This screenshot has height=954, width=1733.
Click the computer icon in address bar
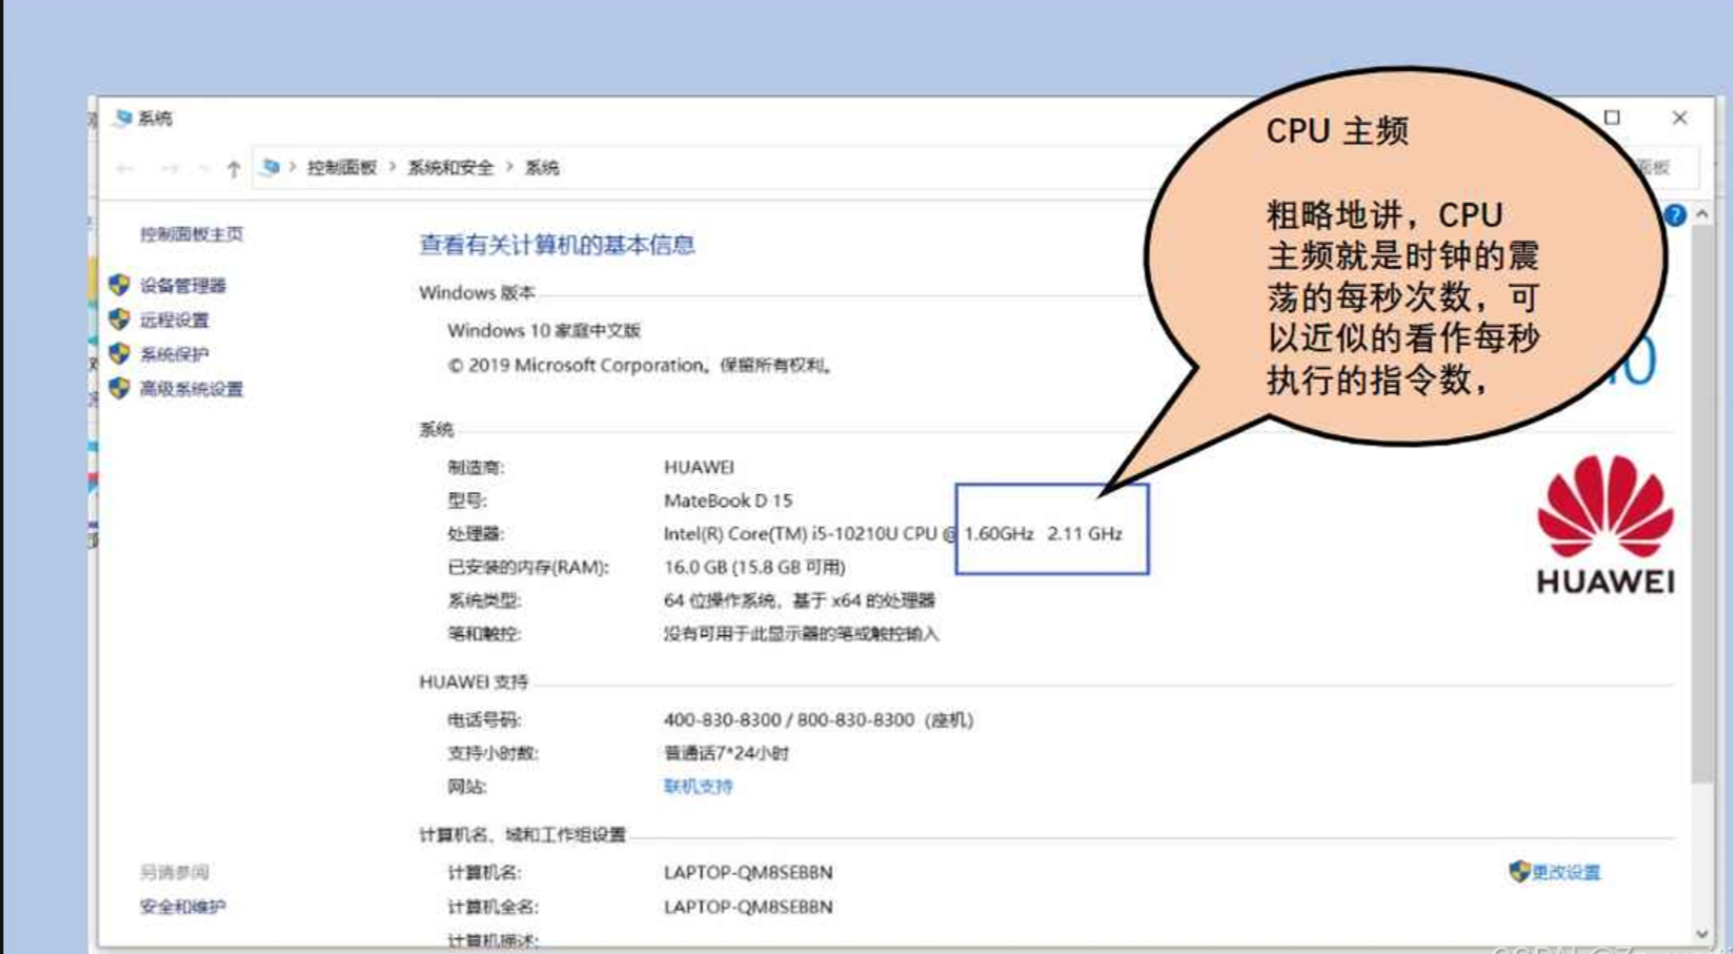point(269,167)
